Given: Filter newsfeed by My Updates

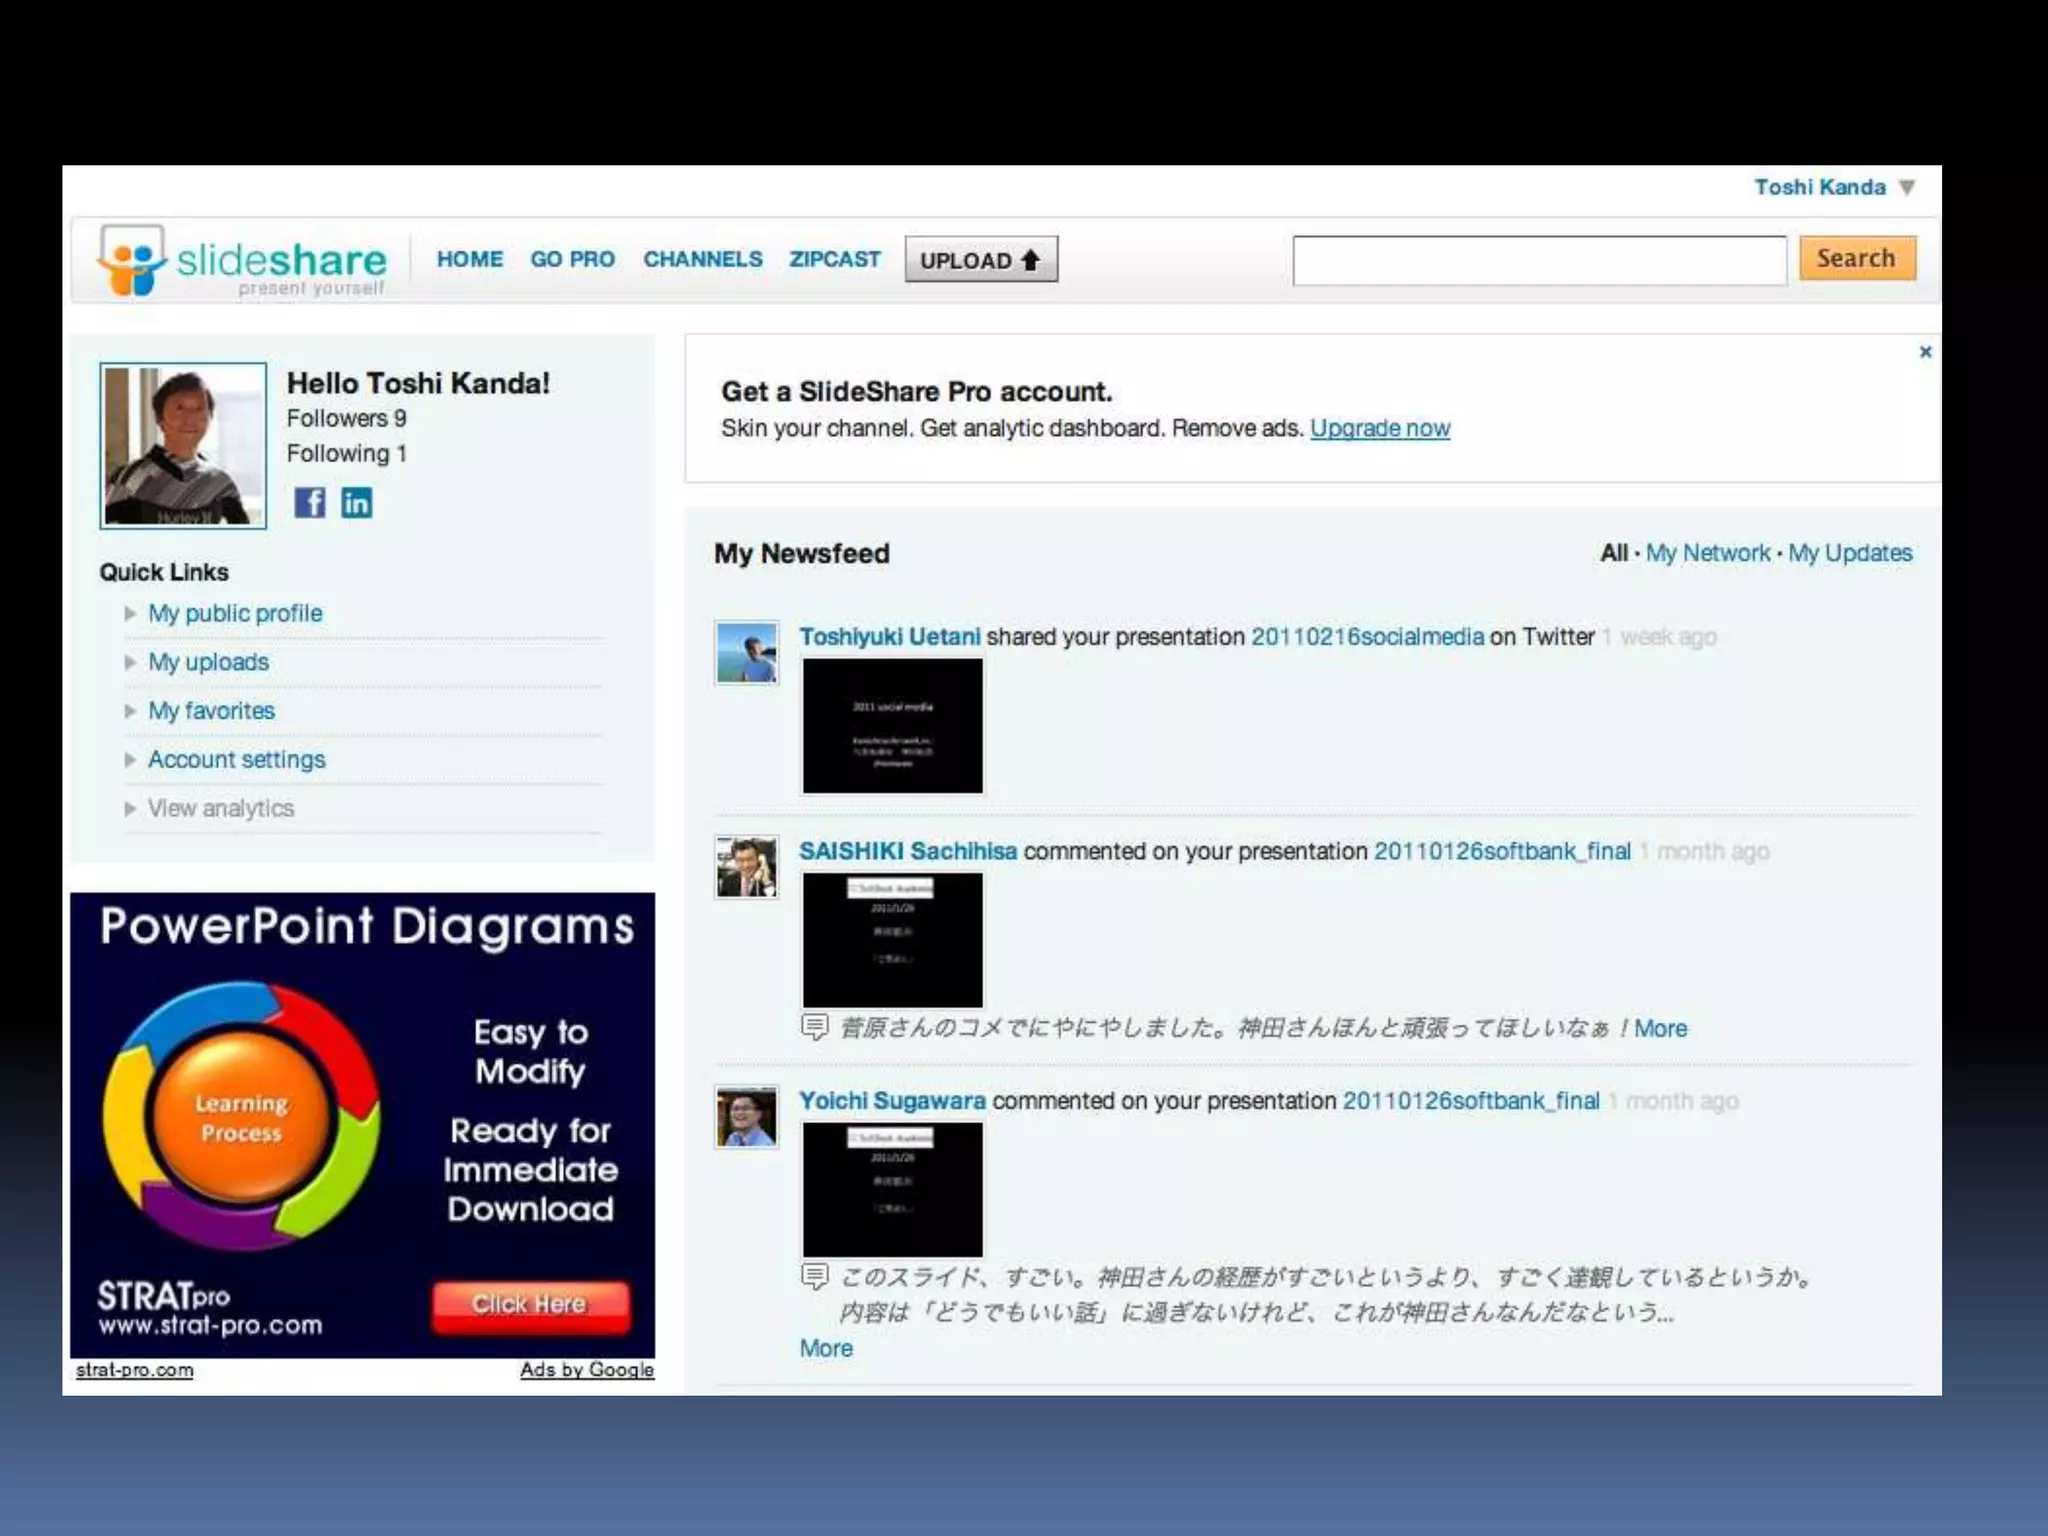Looking at the screenshot, I should point(1849,553).
